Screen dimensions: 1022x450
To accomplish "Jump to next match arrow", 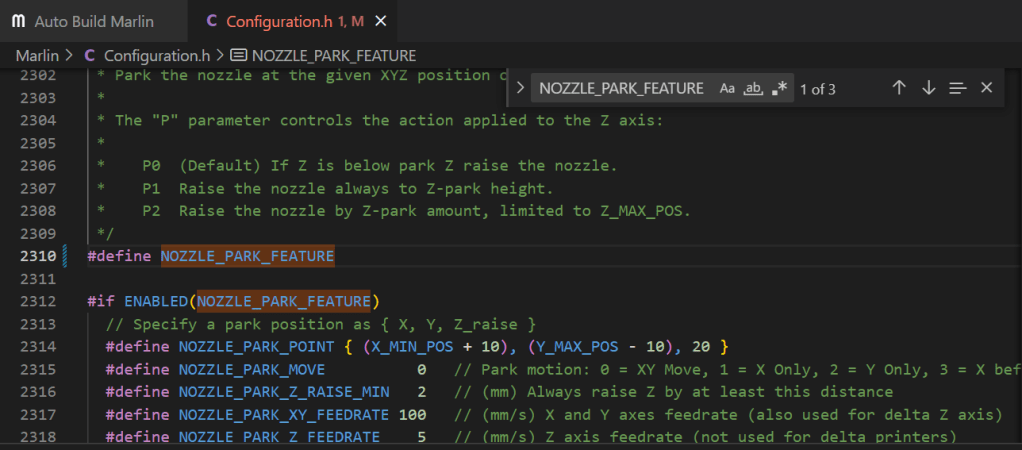I will pyautogui.click(x=928, y=88).
